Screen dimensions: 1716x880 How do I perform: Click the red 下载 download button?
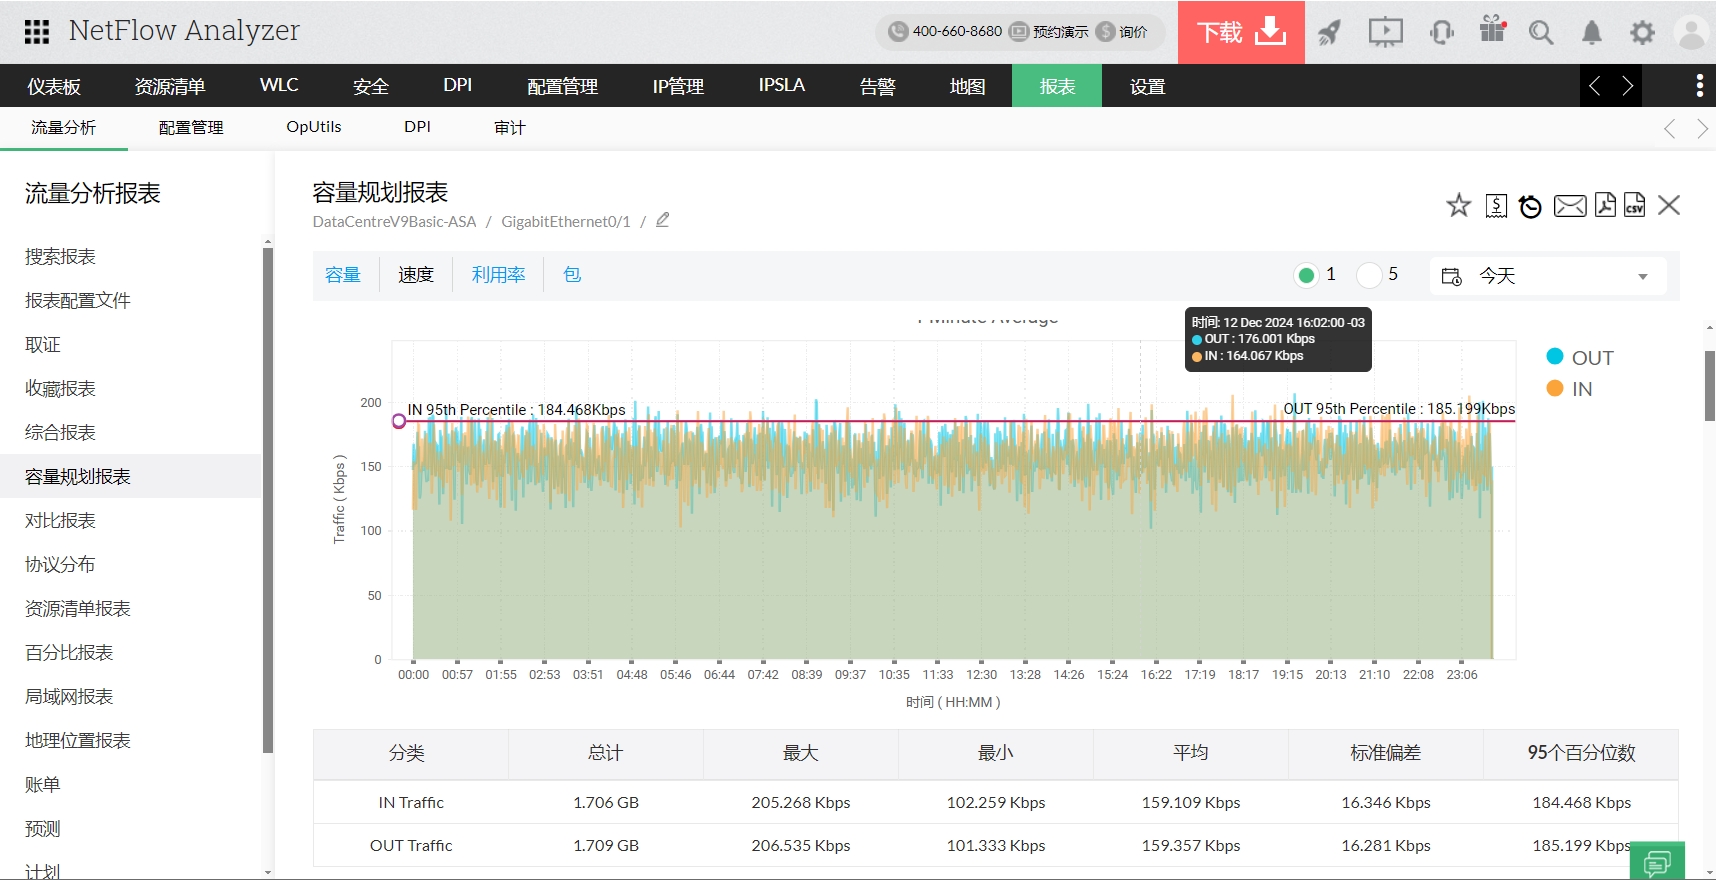click(1241, 32)
